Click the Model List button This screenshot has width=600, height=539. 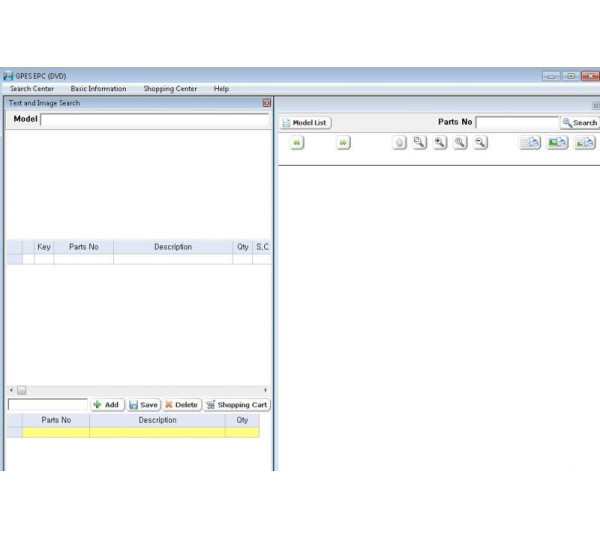click(305, 123)
